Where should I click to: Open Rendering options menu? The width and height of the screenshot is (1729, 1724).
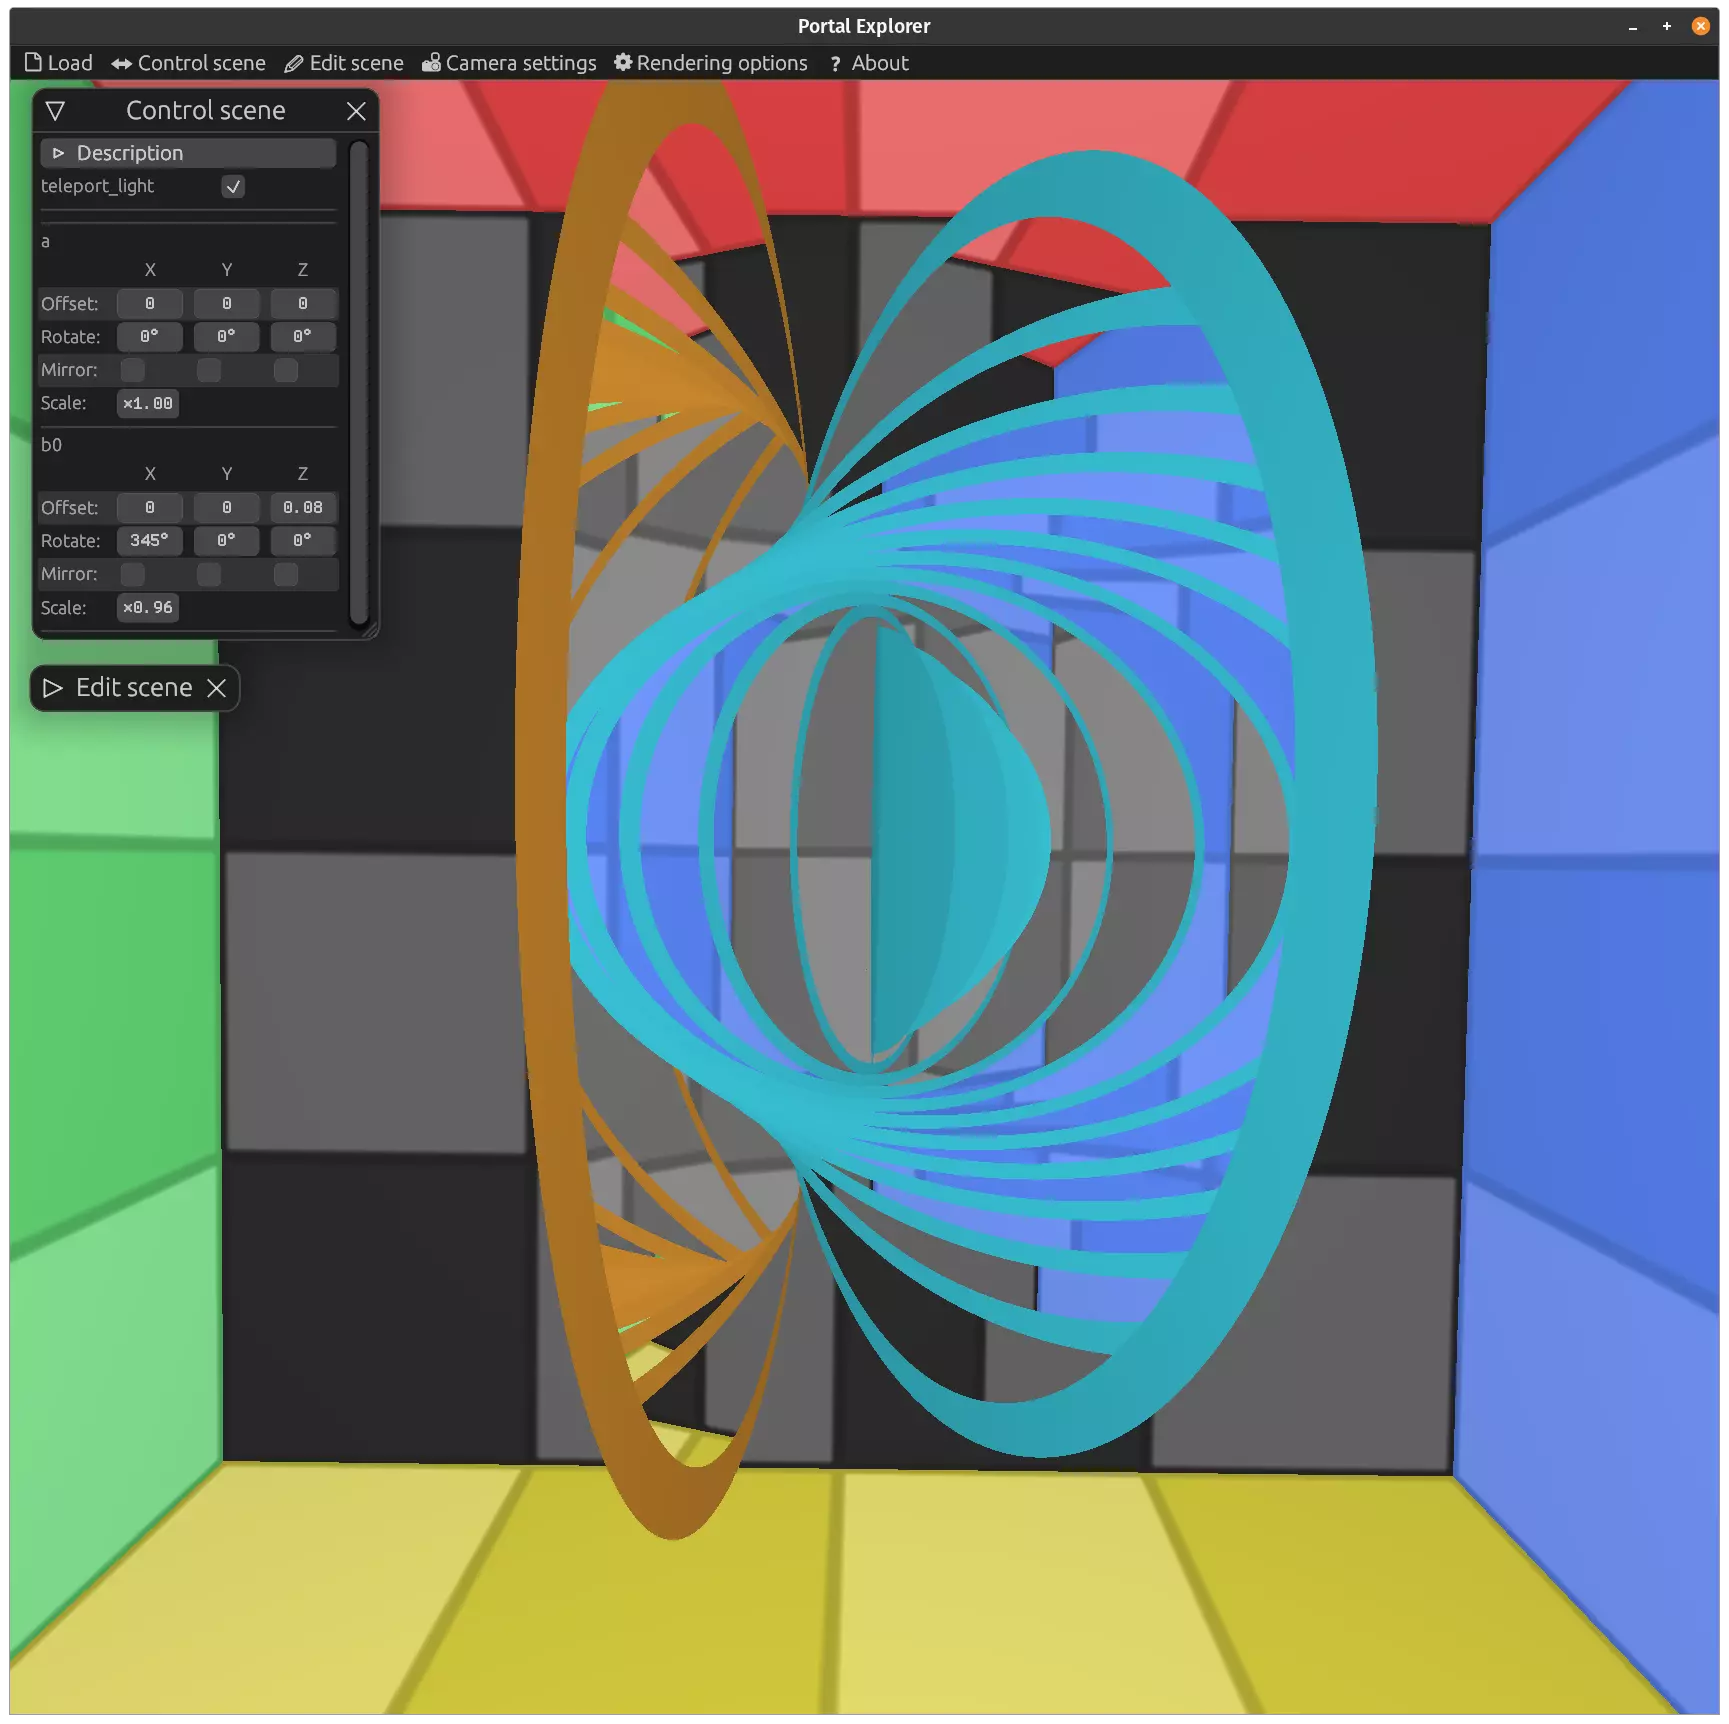(x=711, y=63)
